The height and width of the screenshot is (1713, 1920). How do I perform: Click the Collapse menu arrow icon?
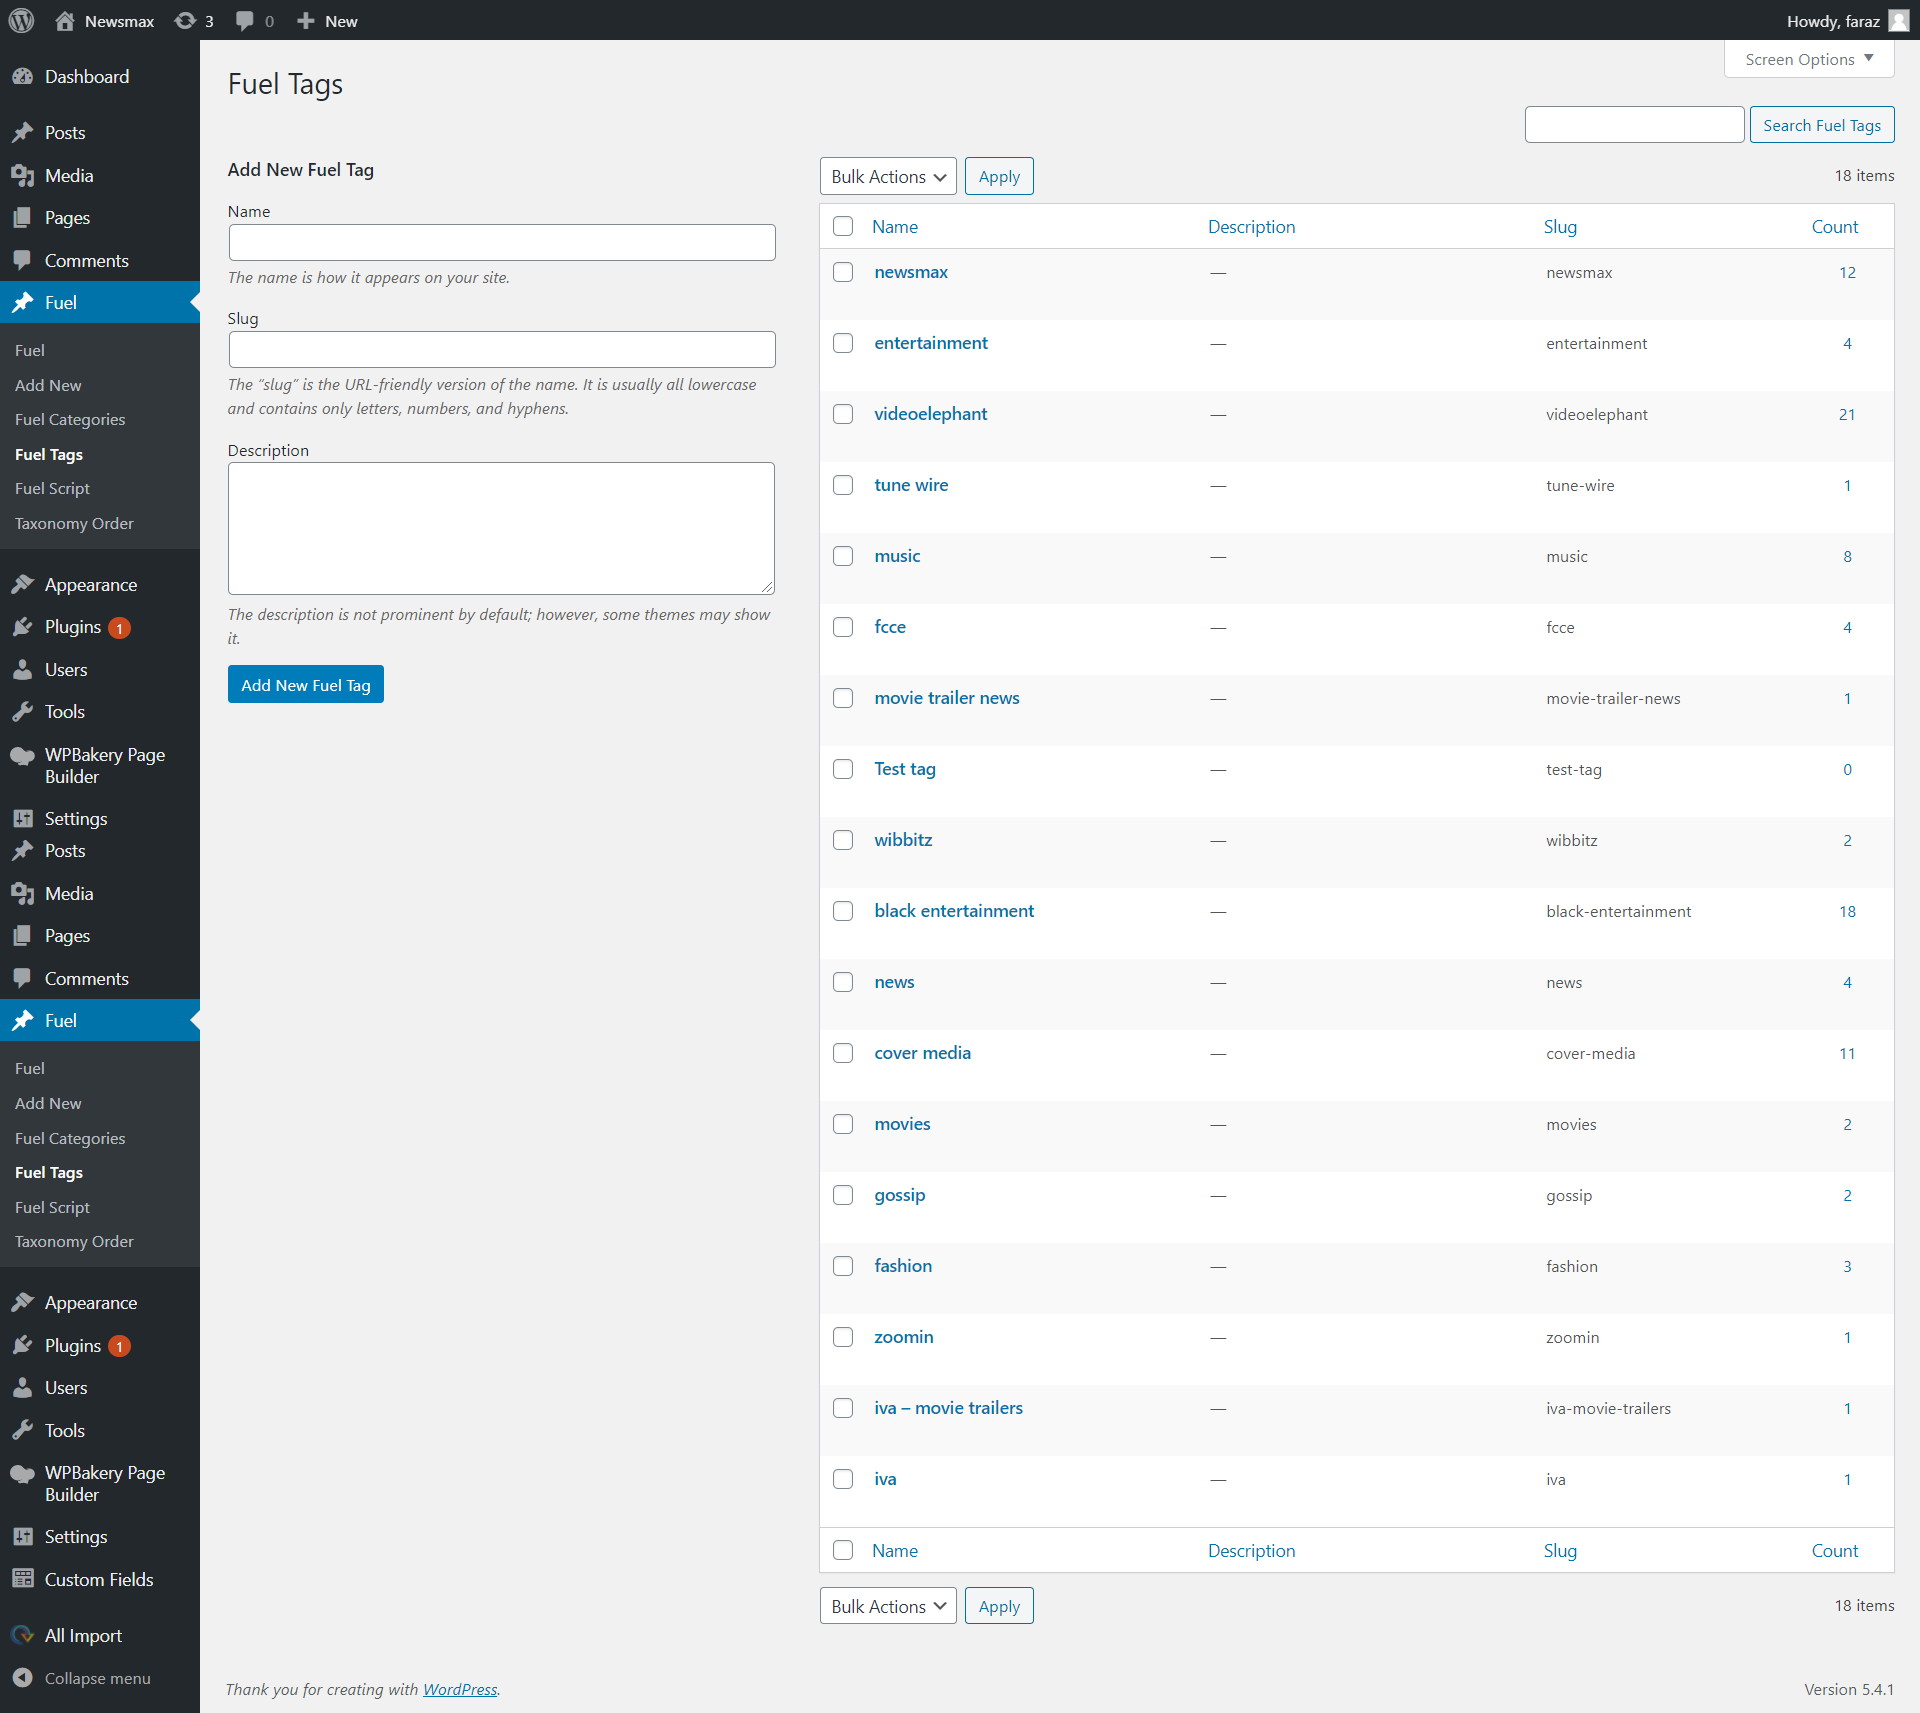(22, 1678)
